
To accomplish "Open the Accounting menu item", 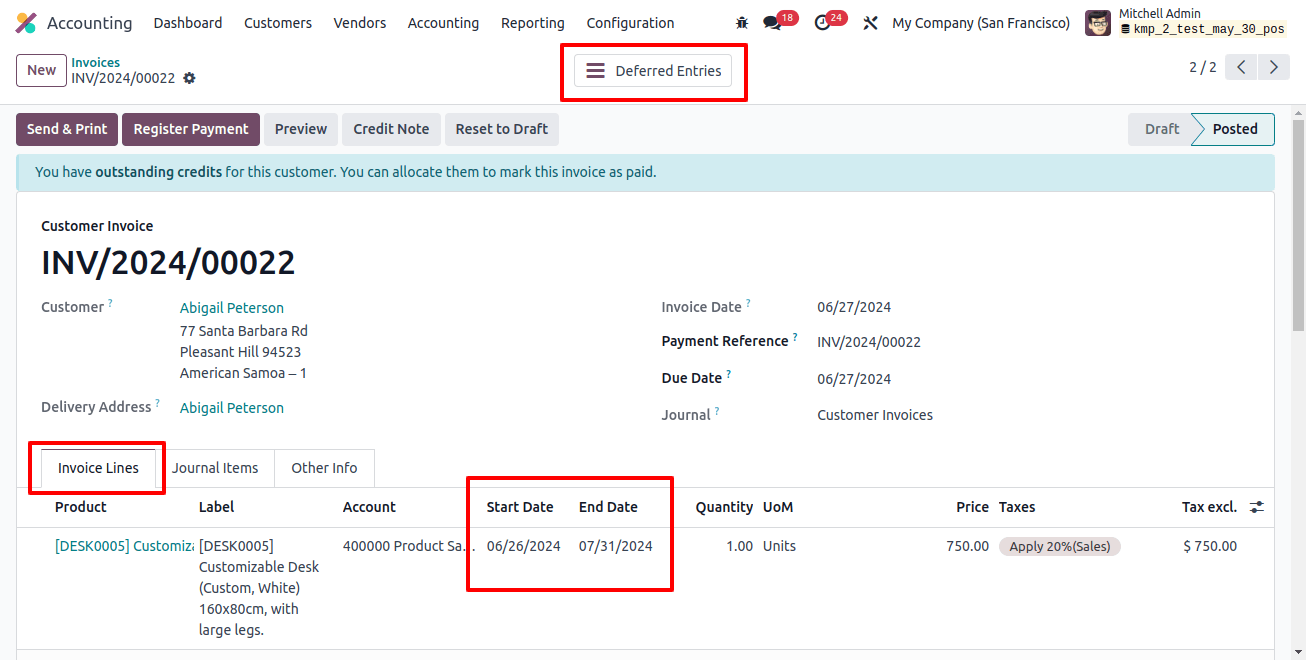I will [443, 23].
